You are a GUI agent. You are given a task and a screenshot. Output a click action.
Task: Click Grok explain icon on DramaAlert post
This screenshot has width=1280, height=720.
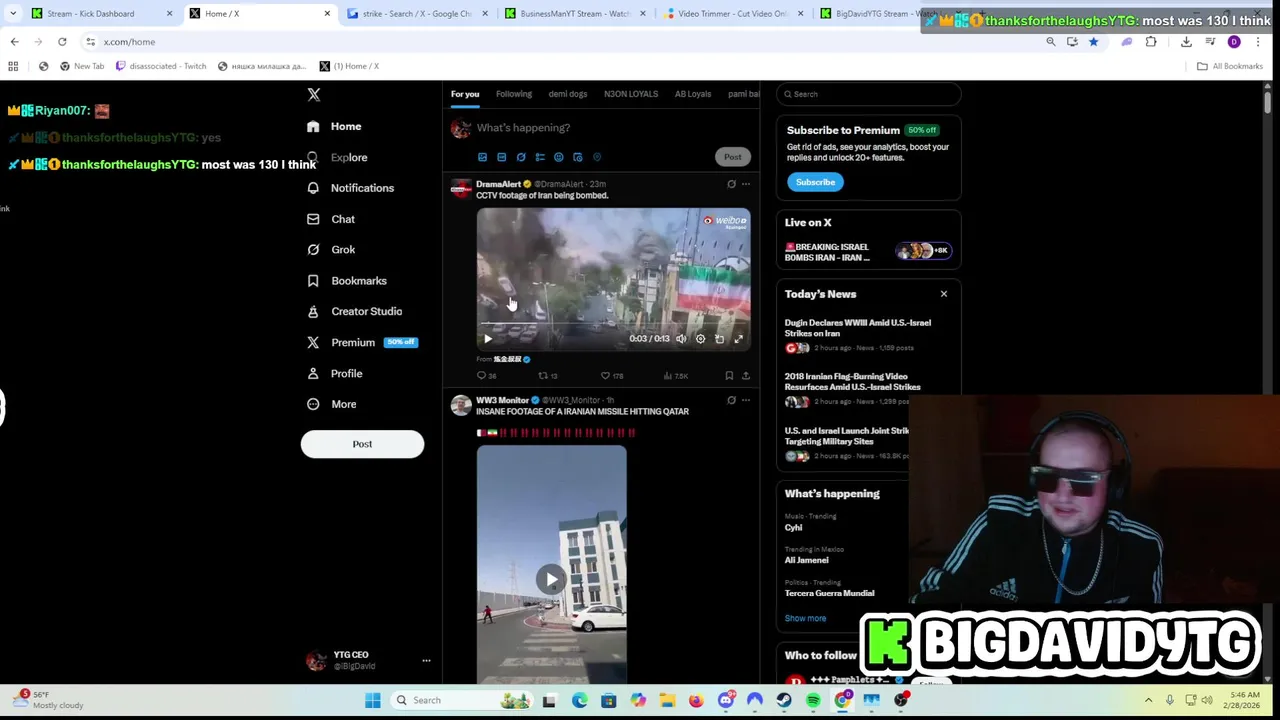click(x=731, y=184)
